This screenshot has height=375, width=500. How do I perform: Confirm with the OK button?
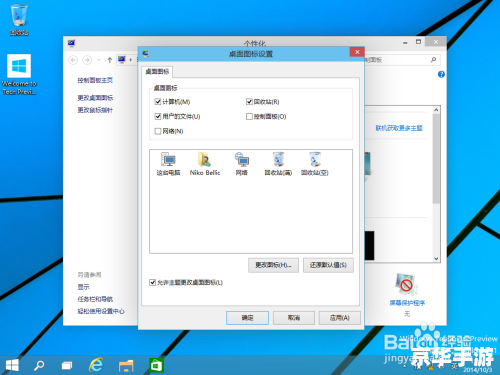pyautogui.click(x=247, y=318)
